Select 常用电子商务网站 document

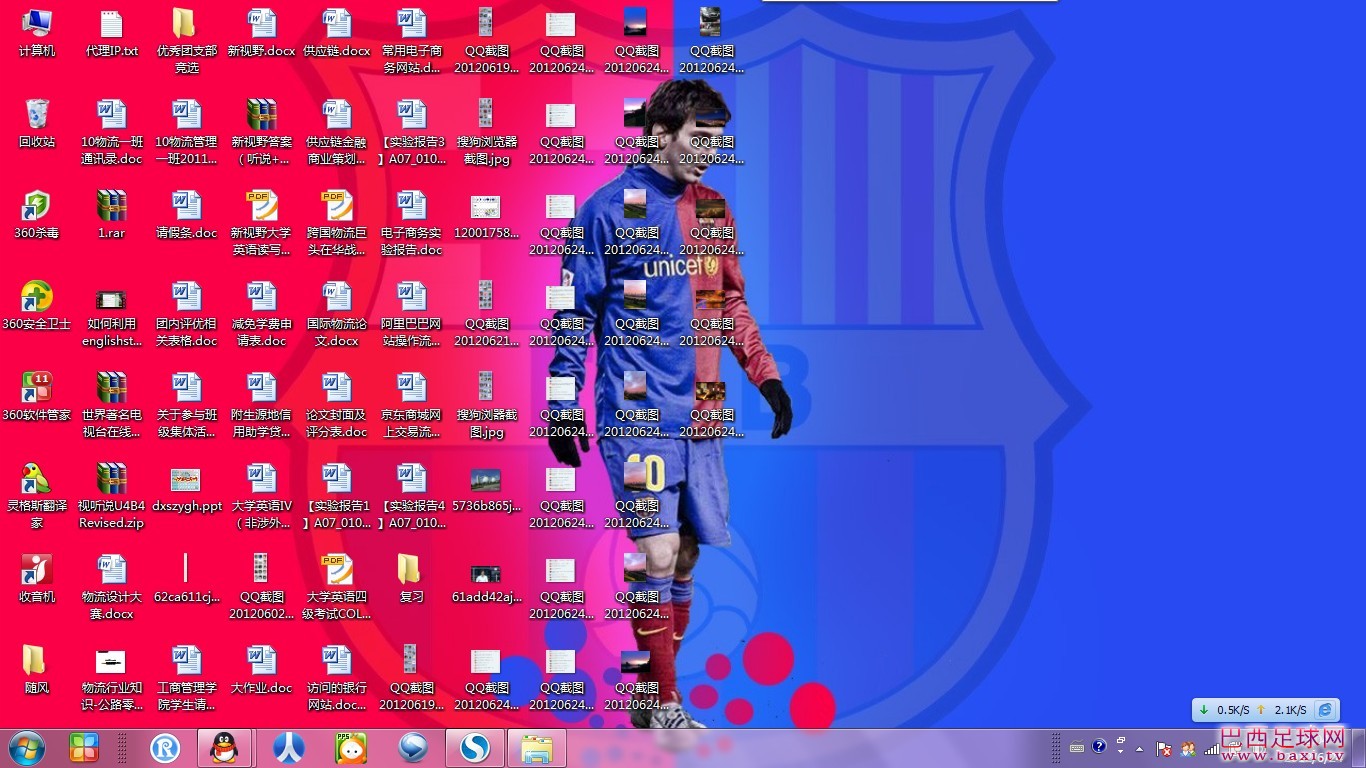click(x=411, y=41)
